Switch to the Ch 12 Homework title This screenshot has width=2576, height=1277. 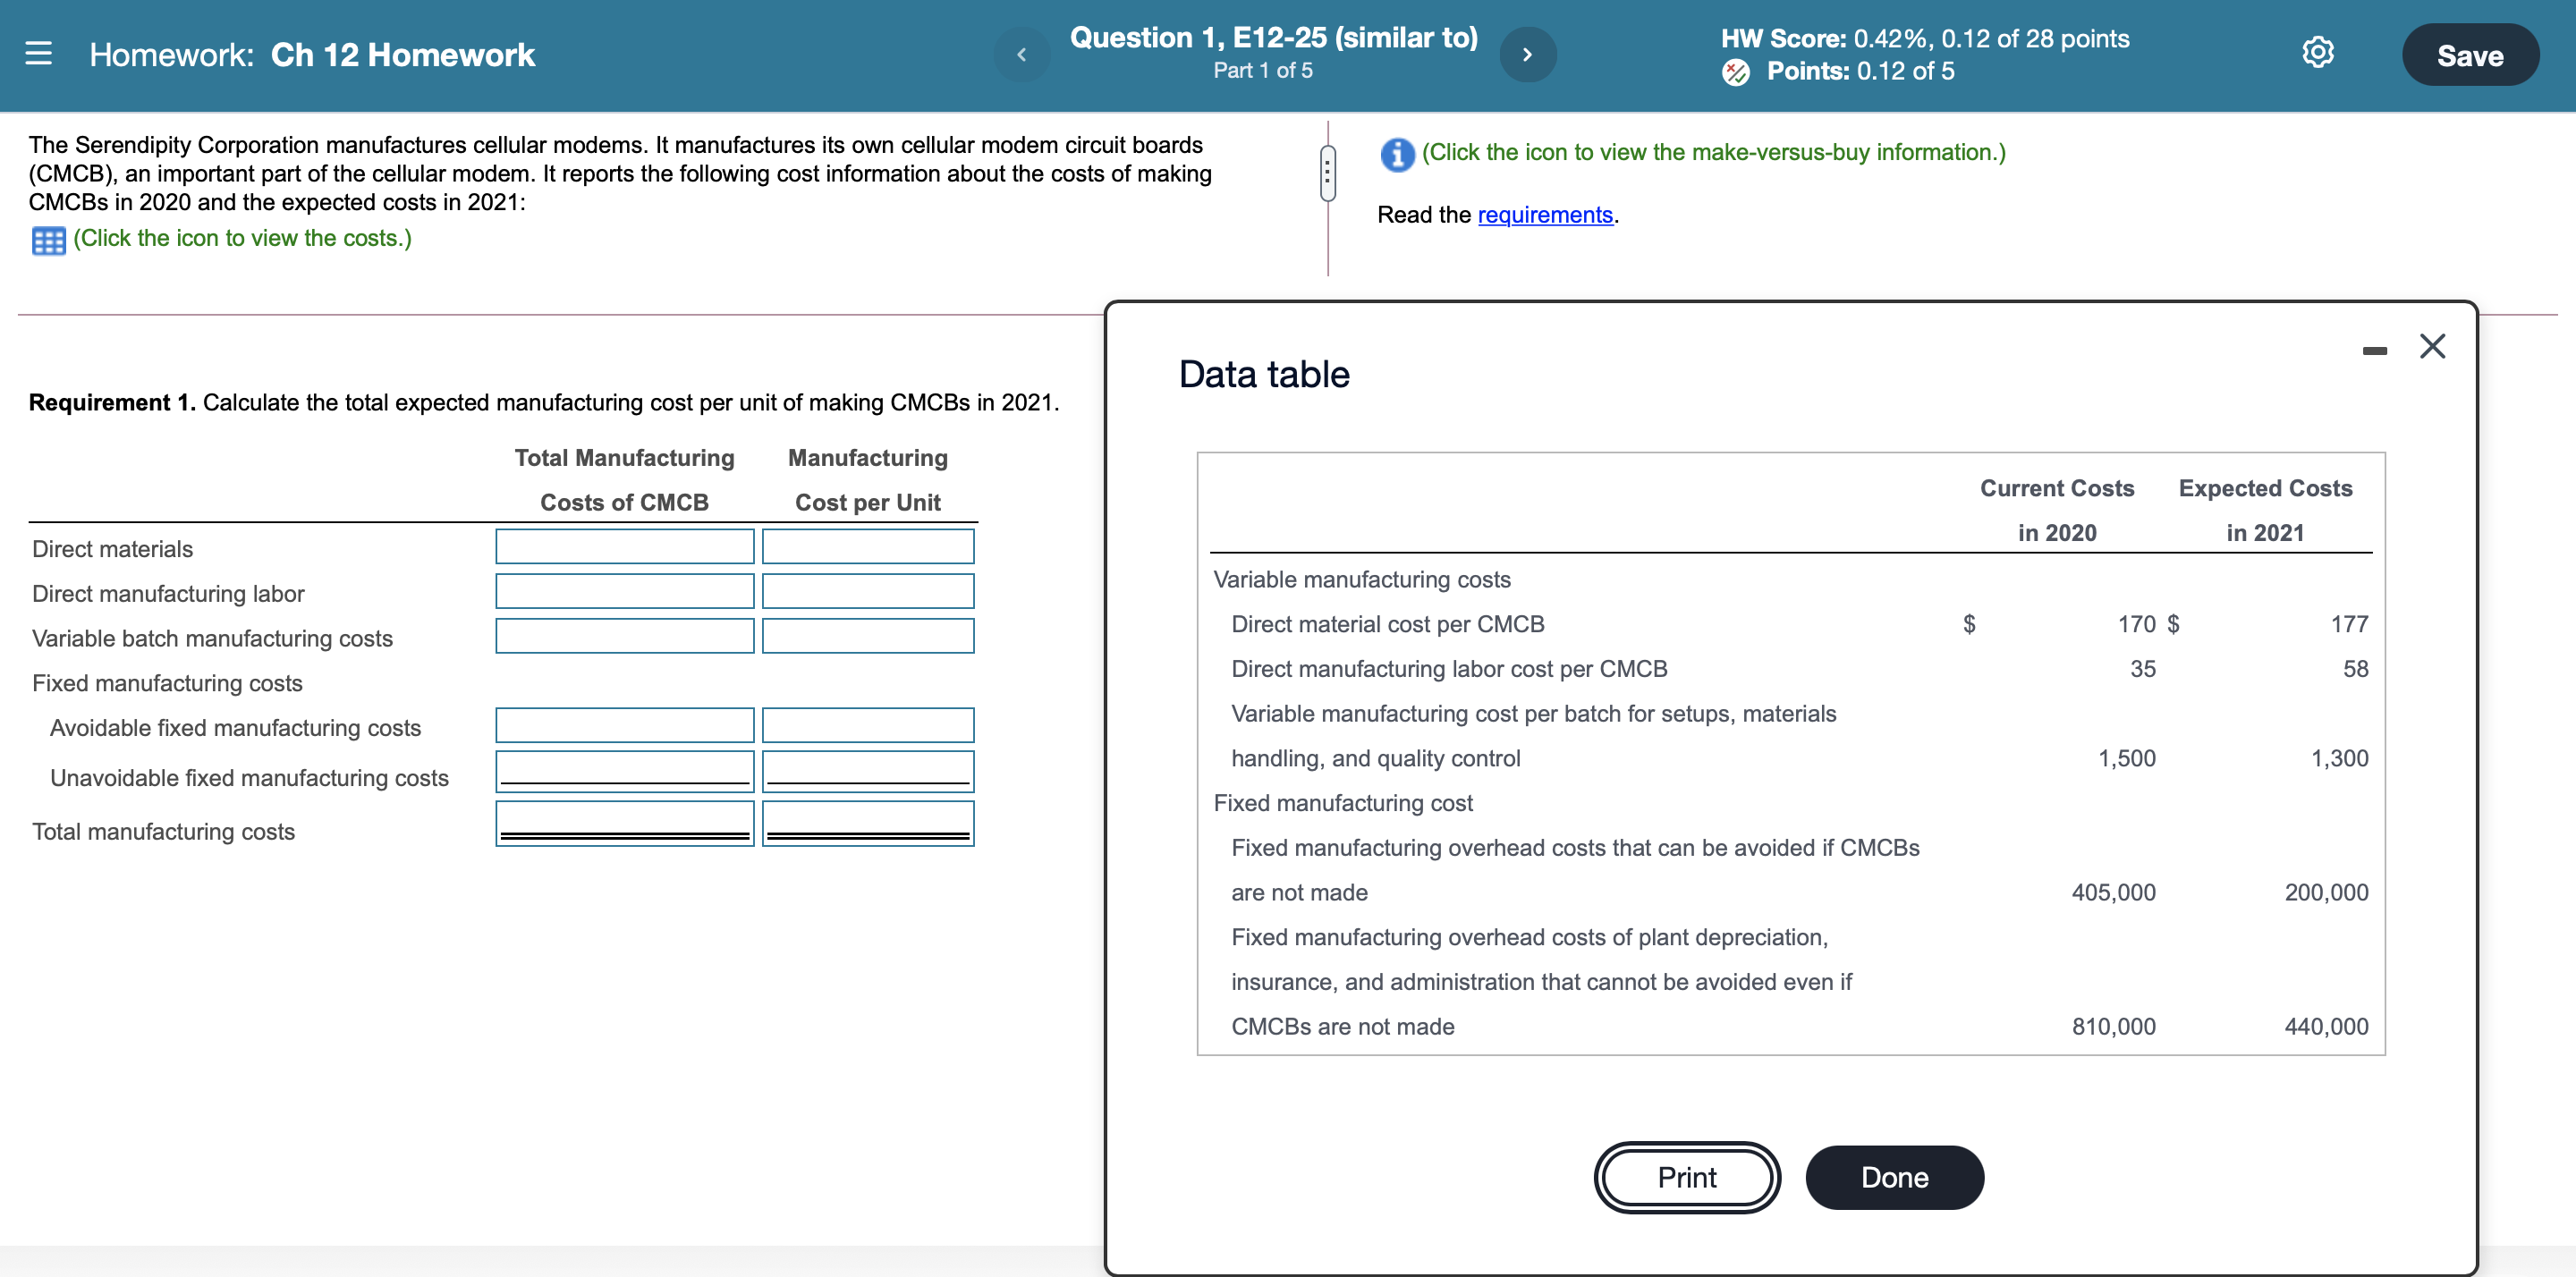pos(402,55)
